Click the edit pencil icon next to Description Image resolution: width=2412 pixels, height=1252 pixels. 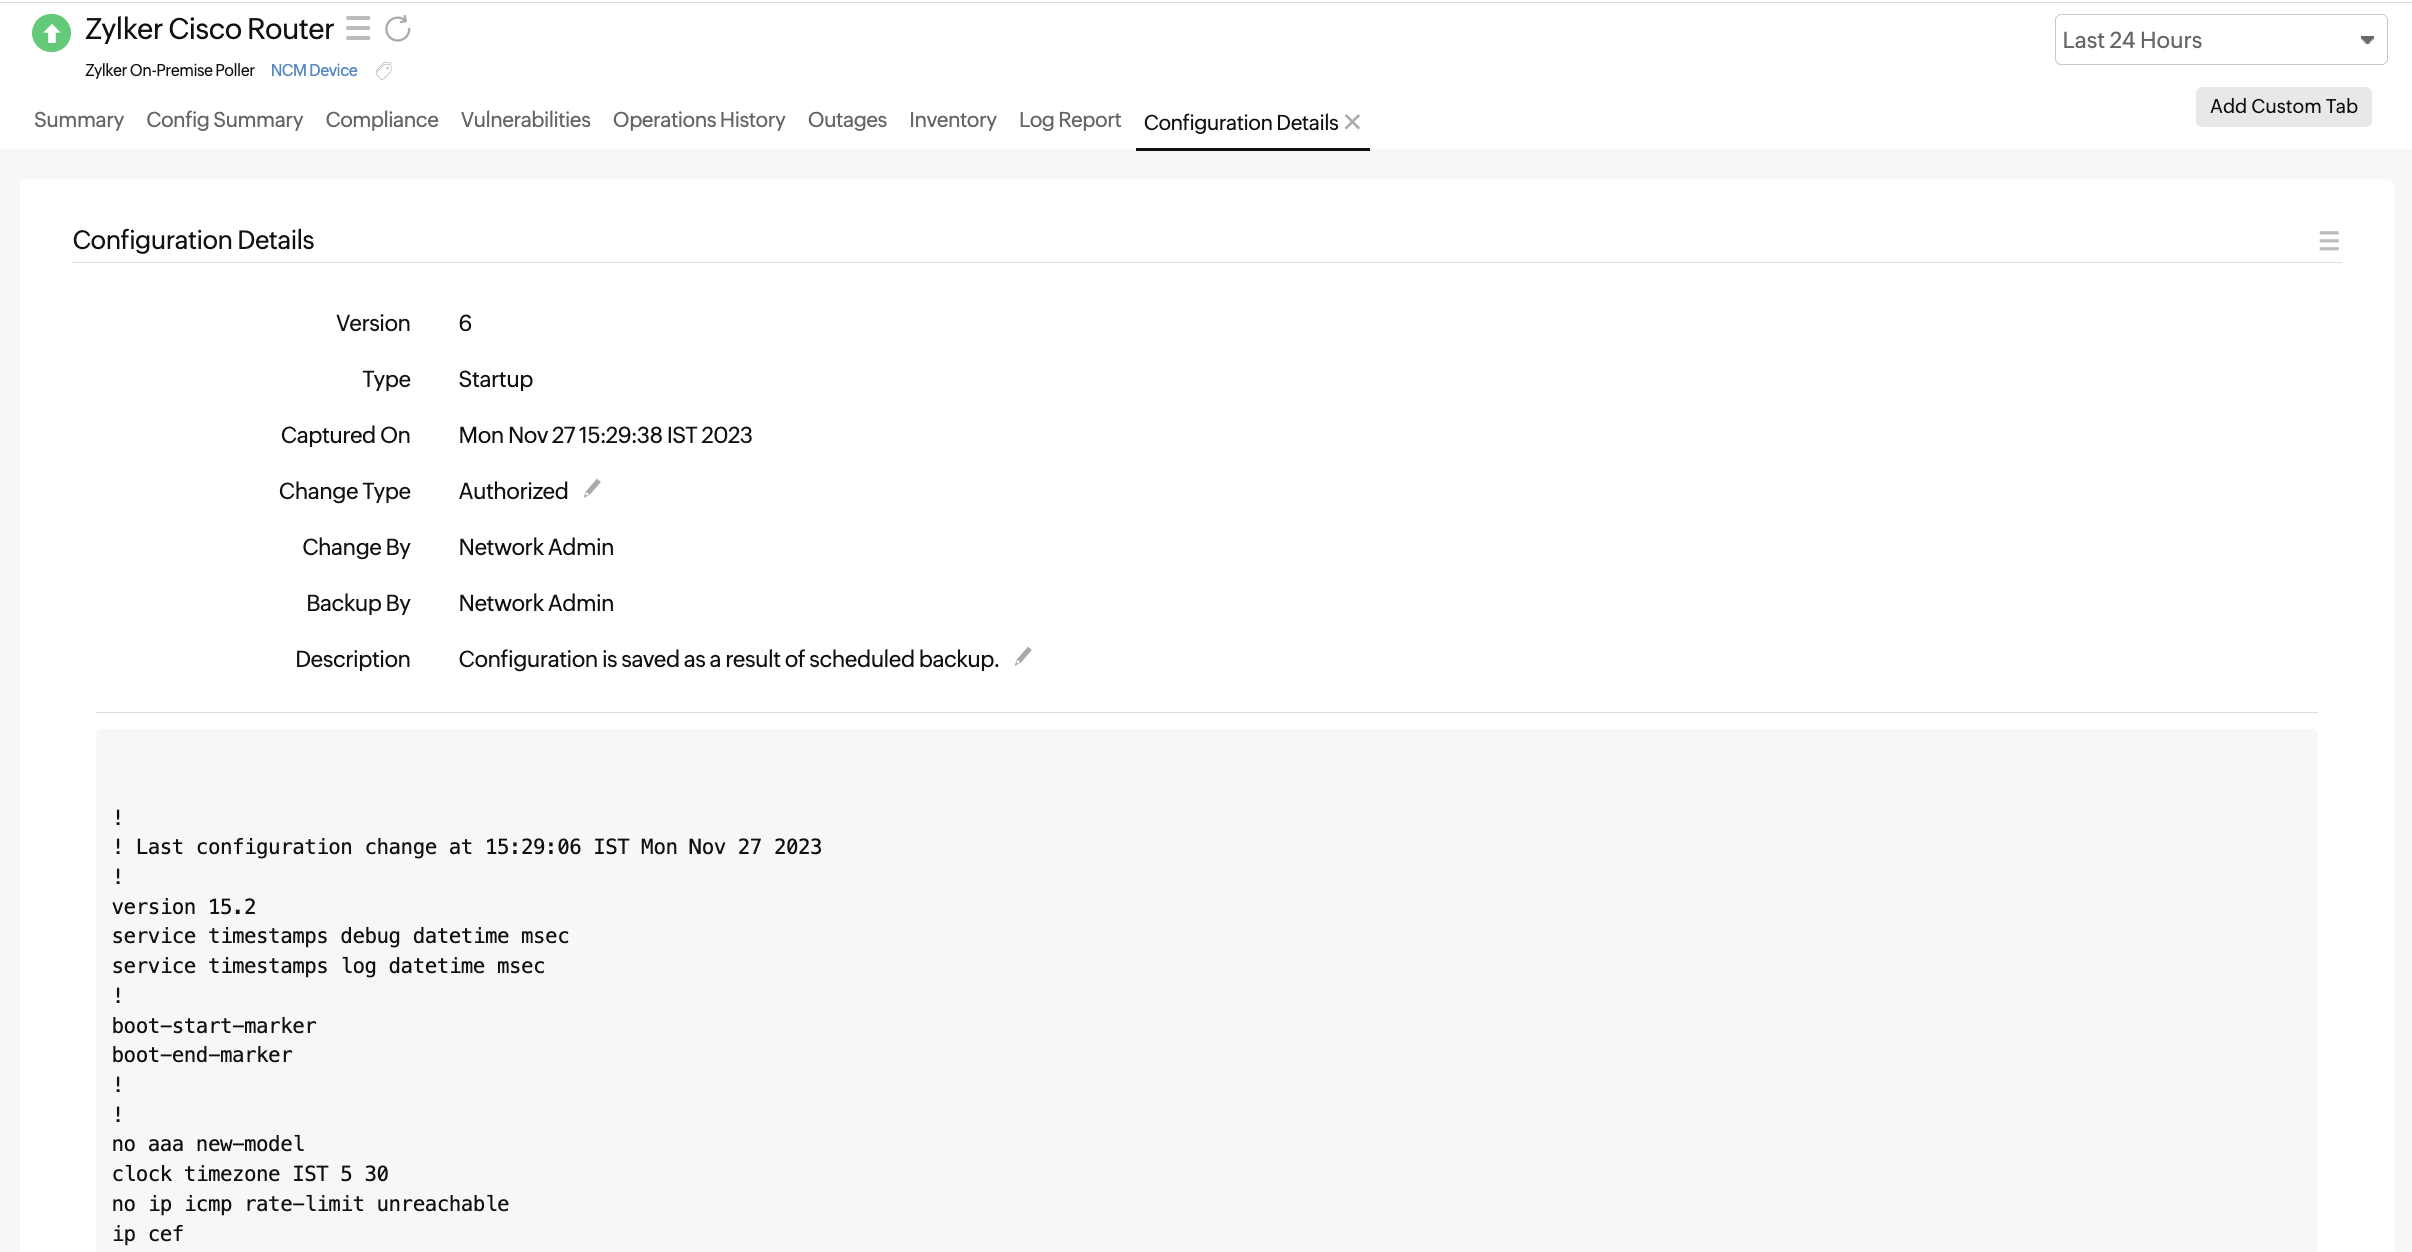1024,657
